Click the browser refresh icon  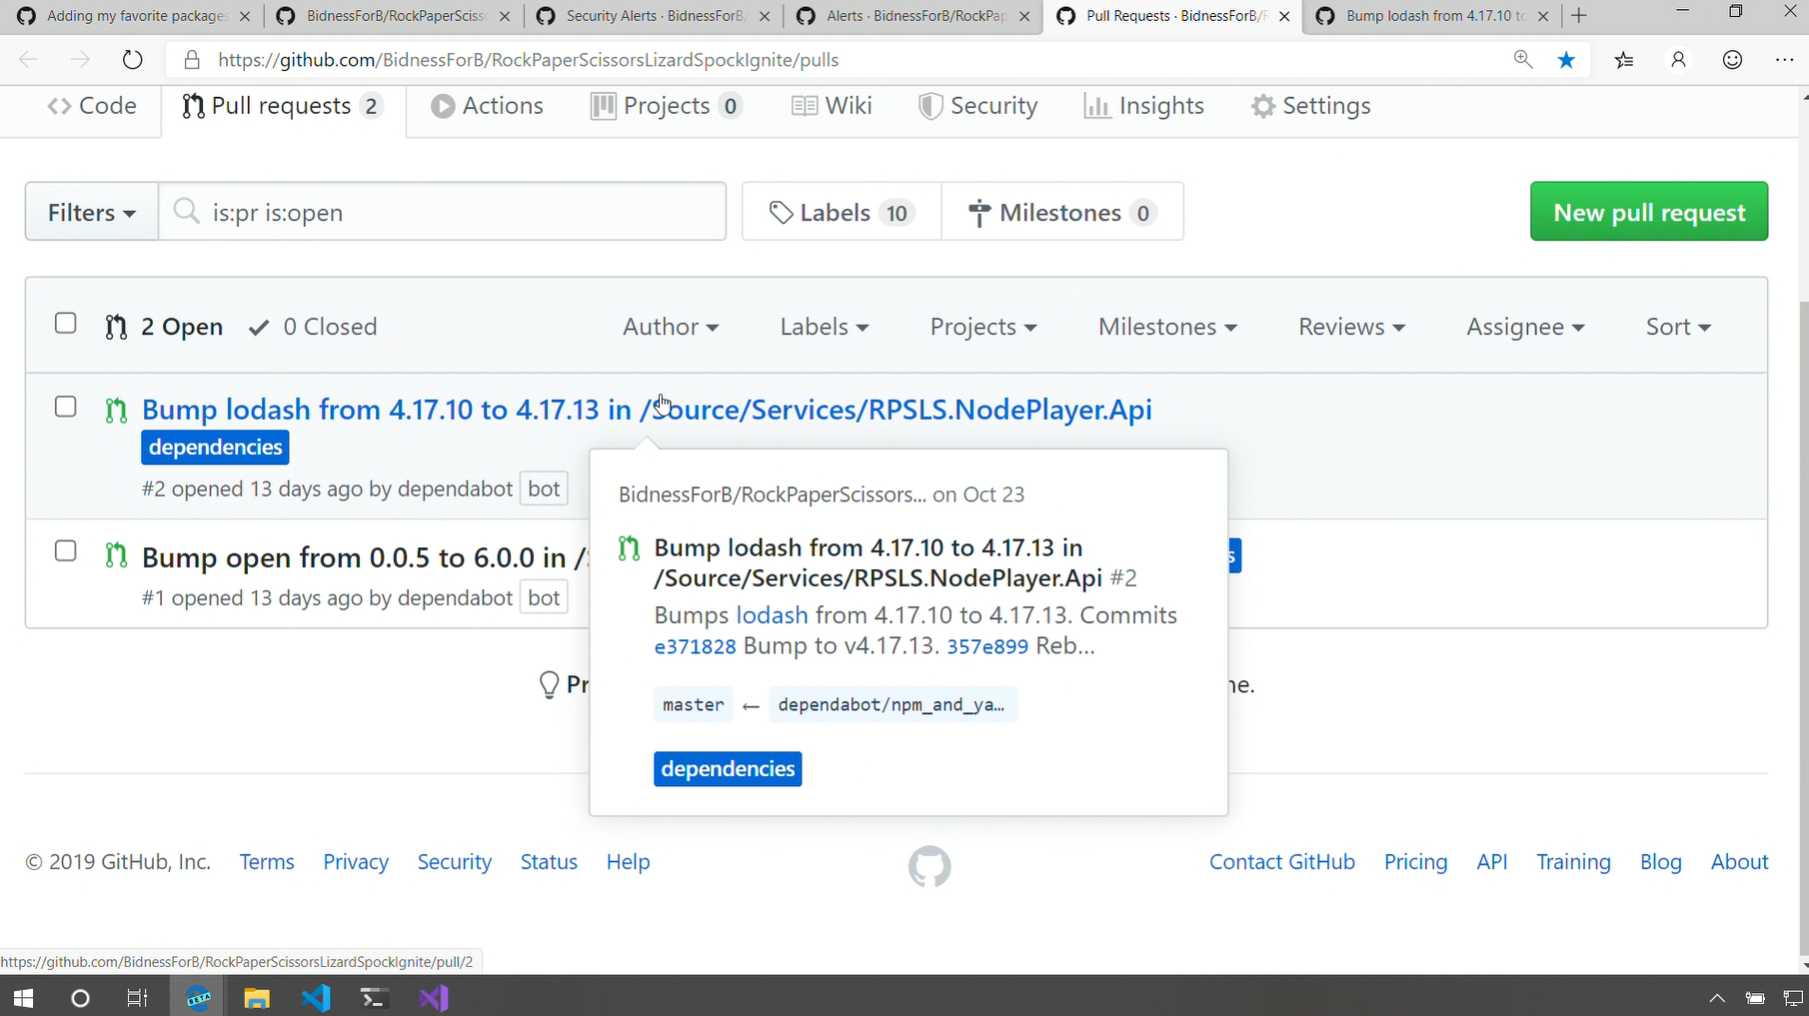click(x=132, y=60)
